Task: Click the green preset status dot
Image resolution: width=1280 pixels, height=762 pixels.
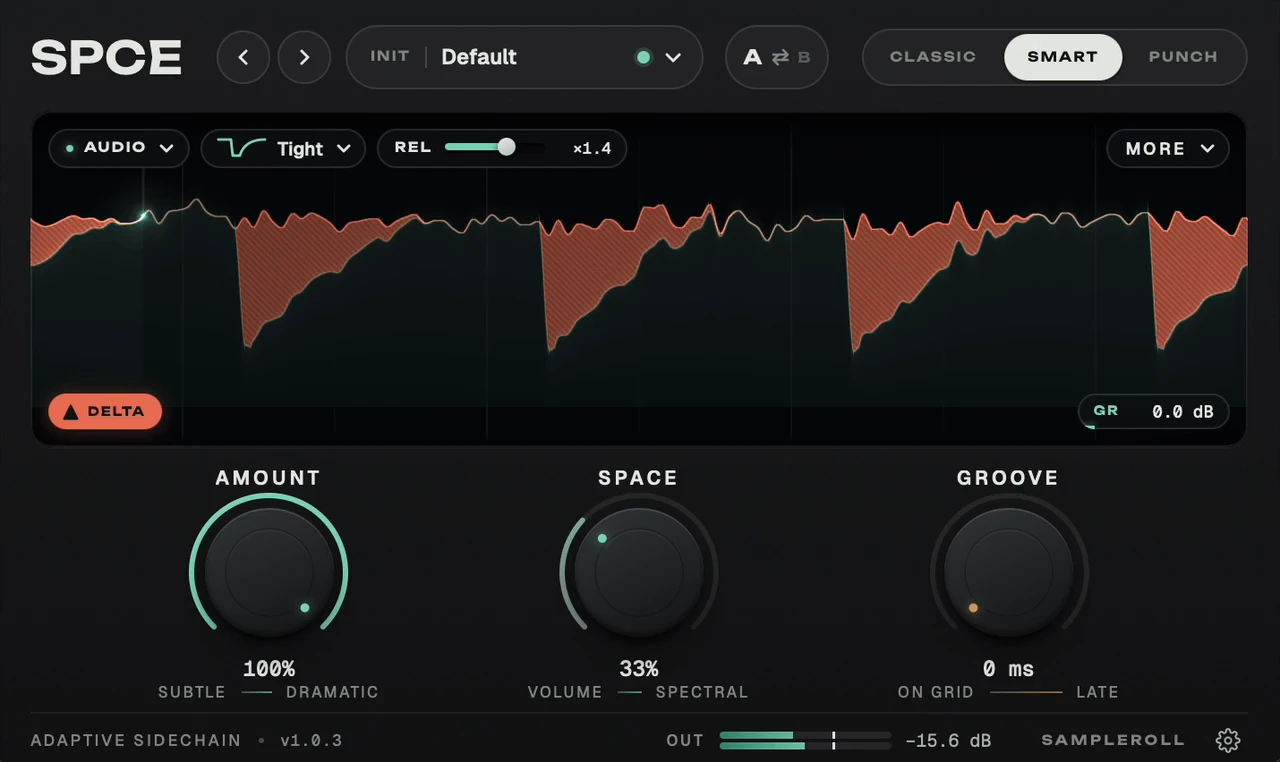Action: coord(643,57)
